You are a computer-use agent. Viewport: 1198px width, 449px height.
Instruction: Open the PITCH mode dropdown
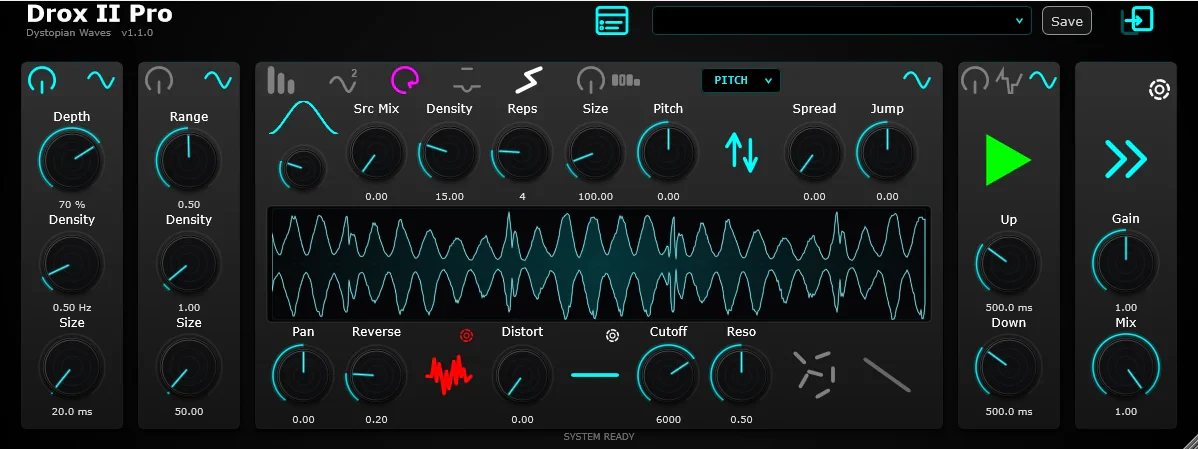(x=741, y=80)
